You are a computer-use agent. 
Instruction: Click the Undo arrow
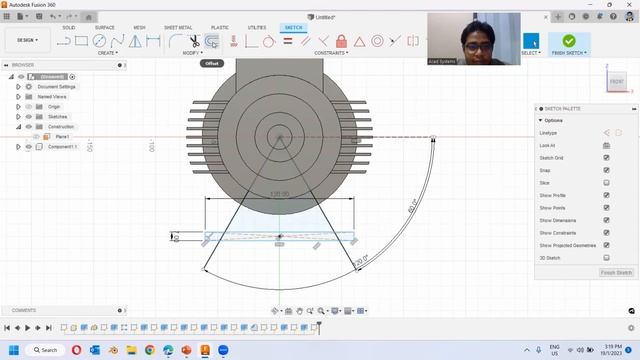[x=53, y=17]
